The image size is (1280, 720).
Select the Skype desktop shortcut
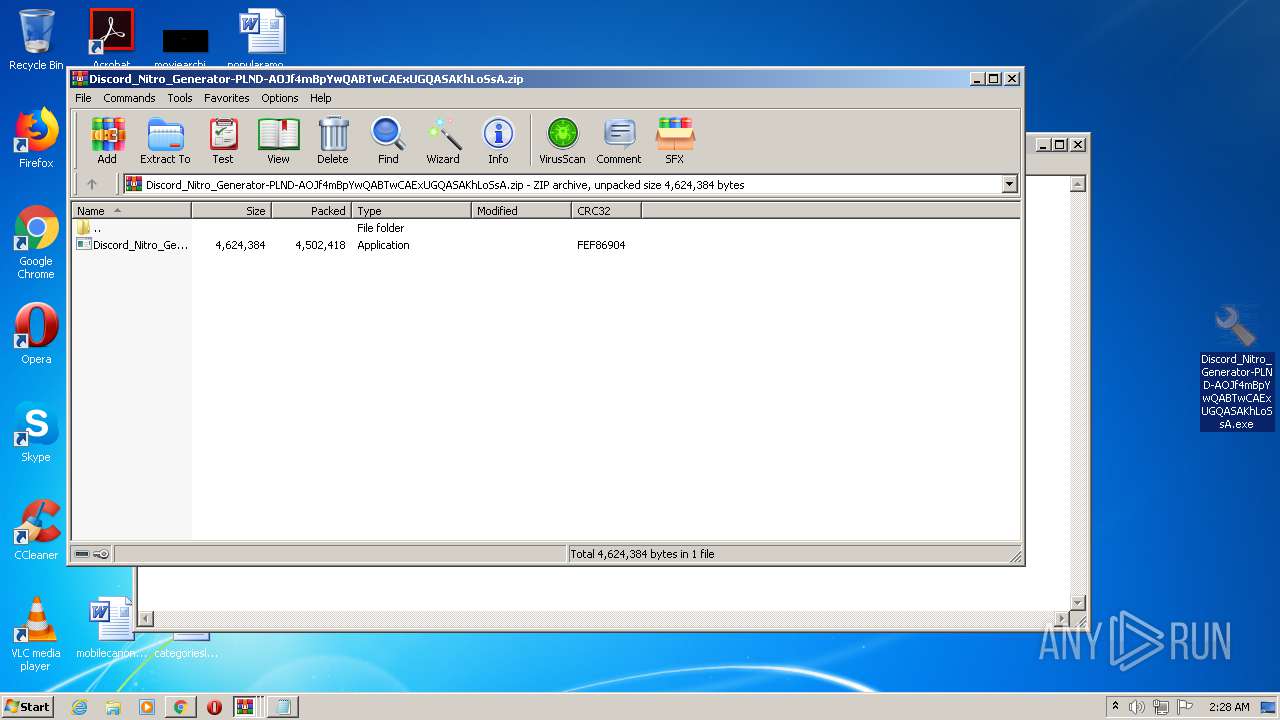(36, 432)
